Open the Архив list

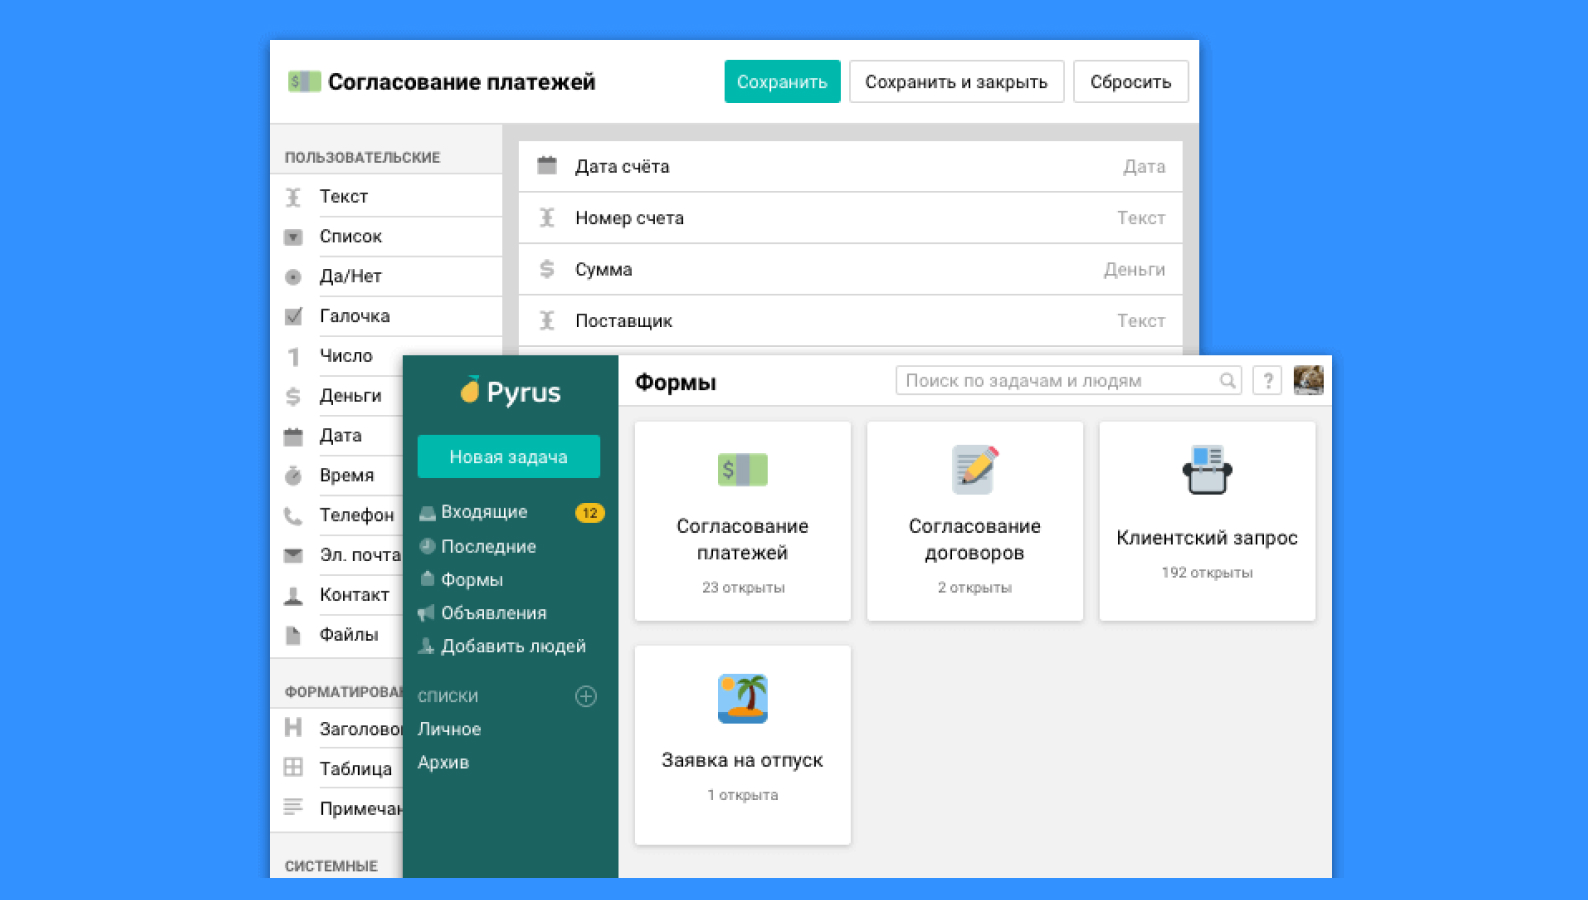[x=443, y=762]
